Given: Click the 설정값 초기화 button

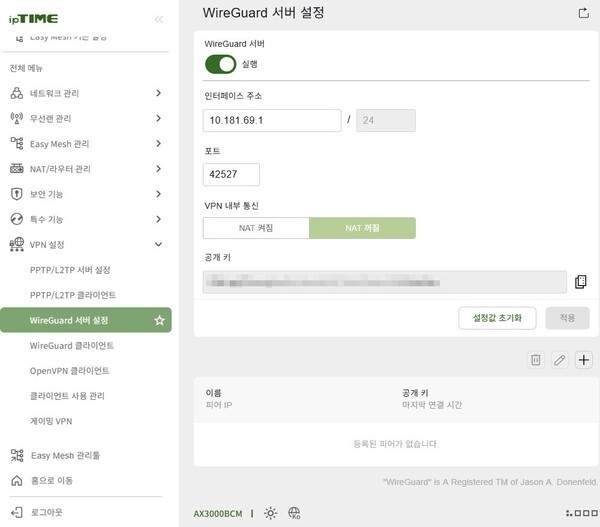Looking at the screenshot, I should [x=497, y=318].
